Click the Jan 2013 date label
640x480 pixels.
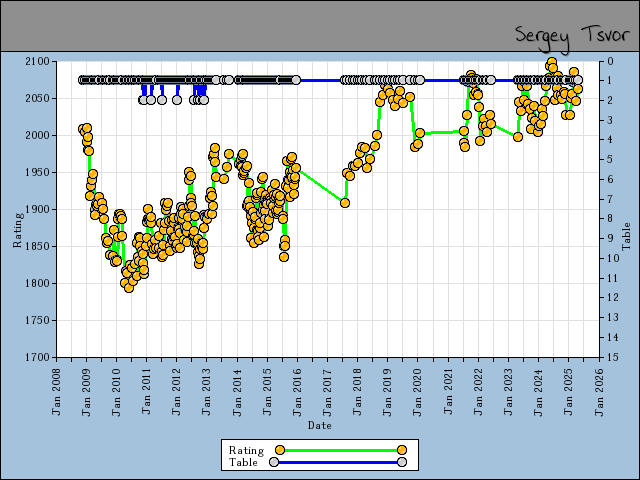pyautogui.click(x=207, y=392)
